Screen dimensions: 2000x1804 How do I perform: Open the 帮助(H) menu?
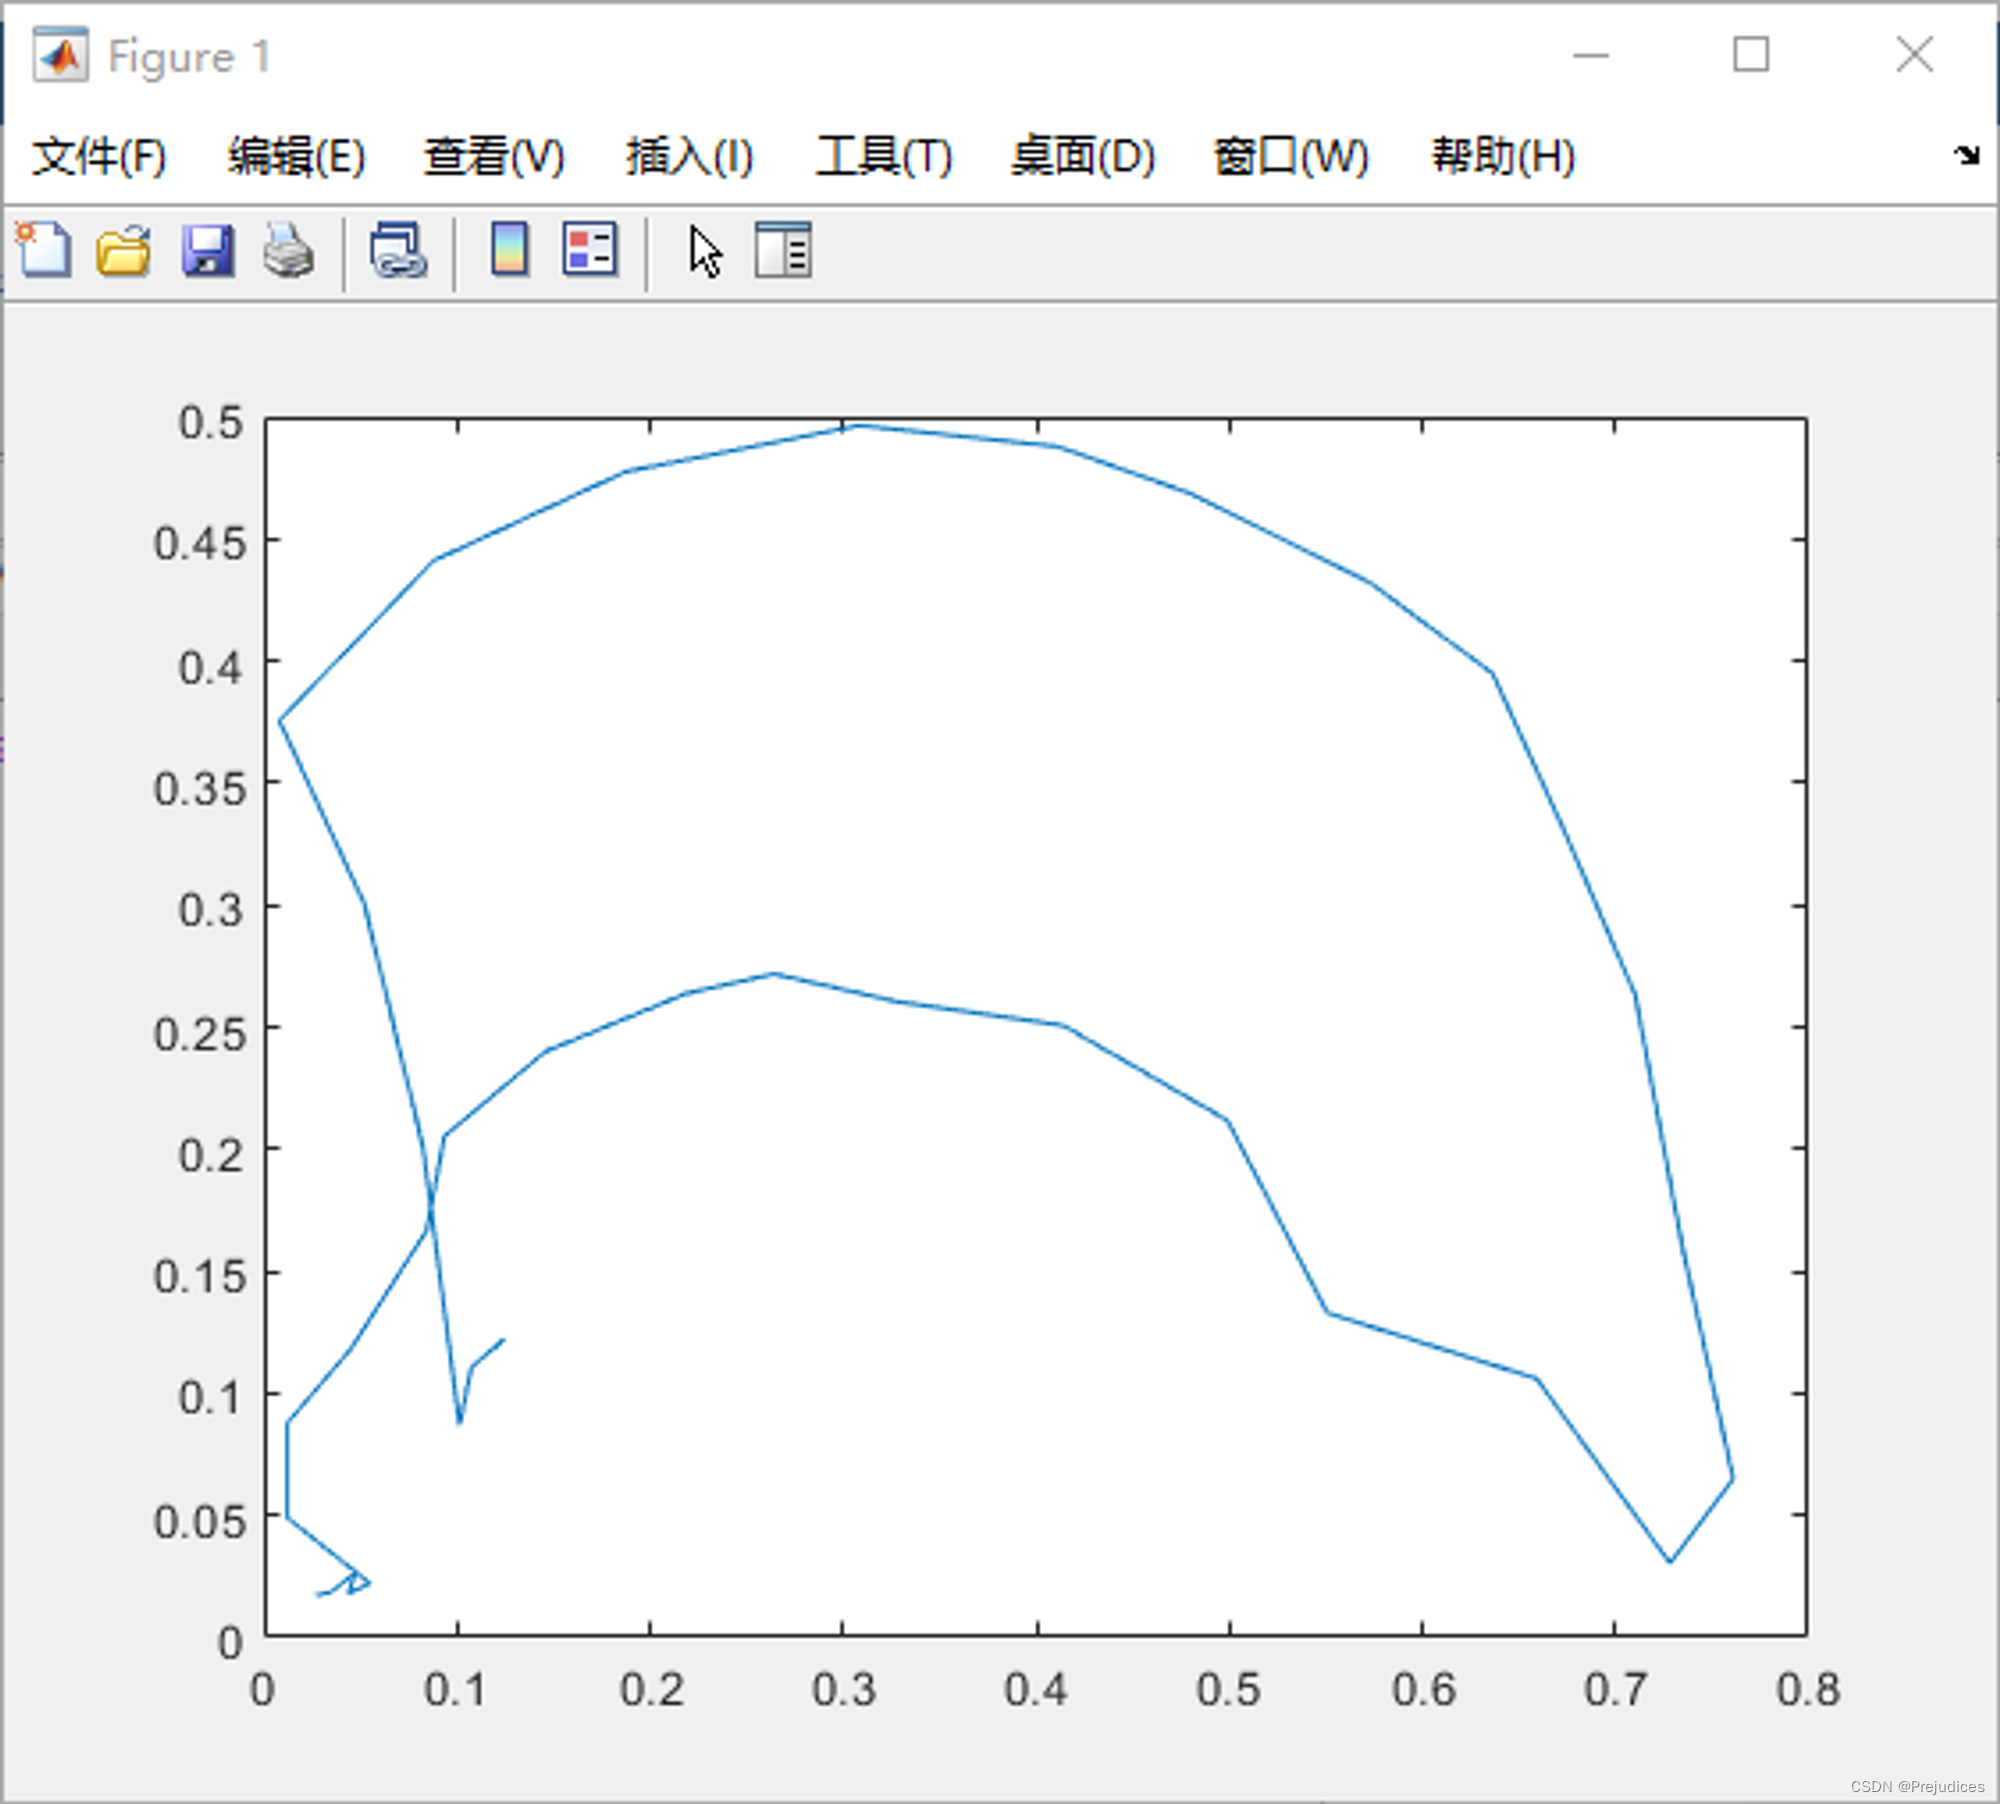pyautogui.click(x=1503, y=156)
